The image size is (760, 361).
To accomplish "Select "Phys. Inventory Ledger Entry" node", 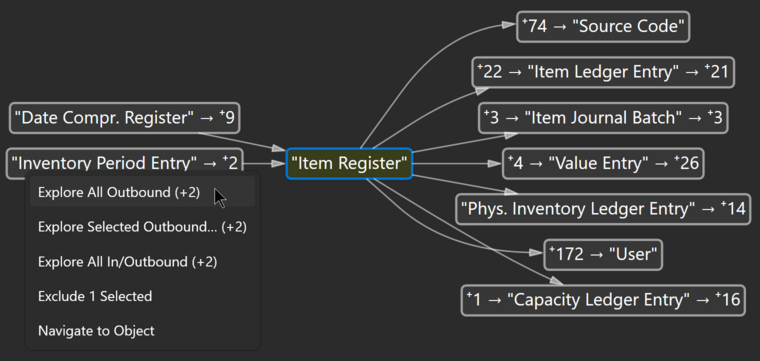I will 603,209.
